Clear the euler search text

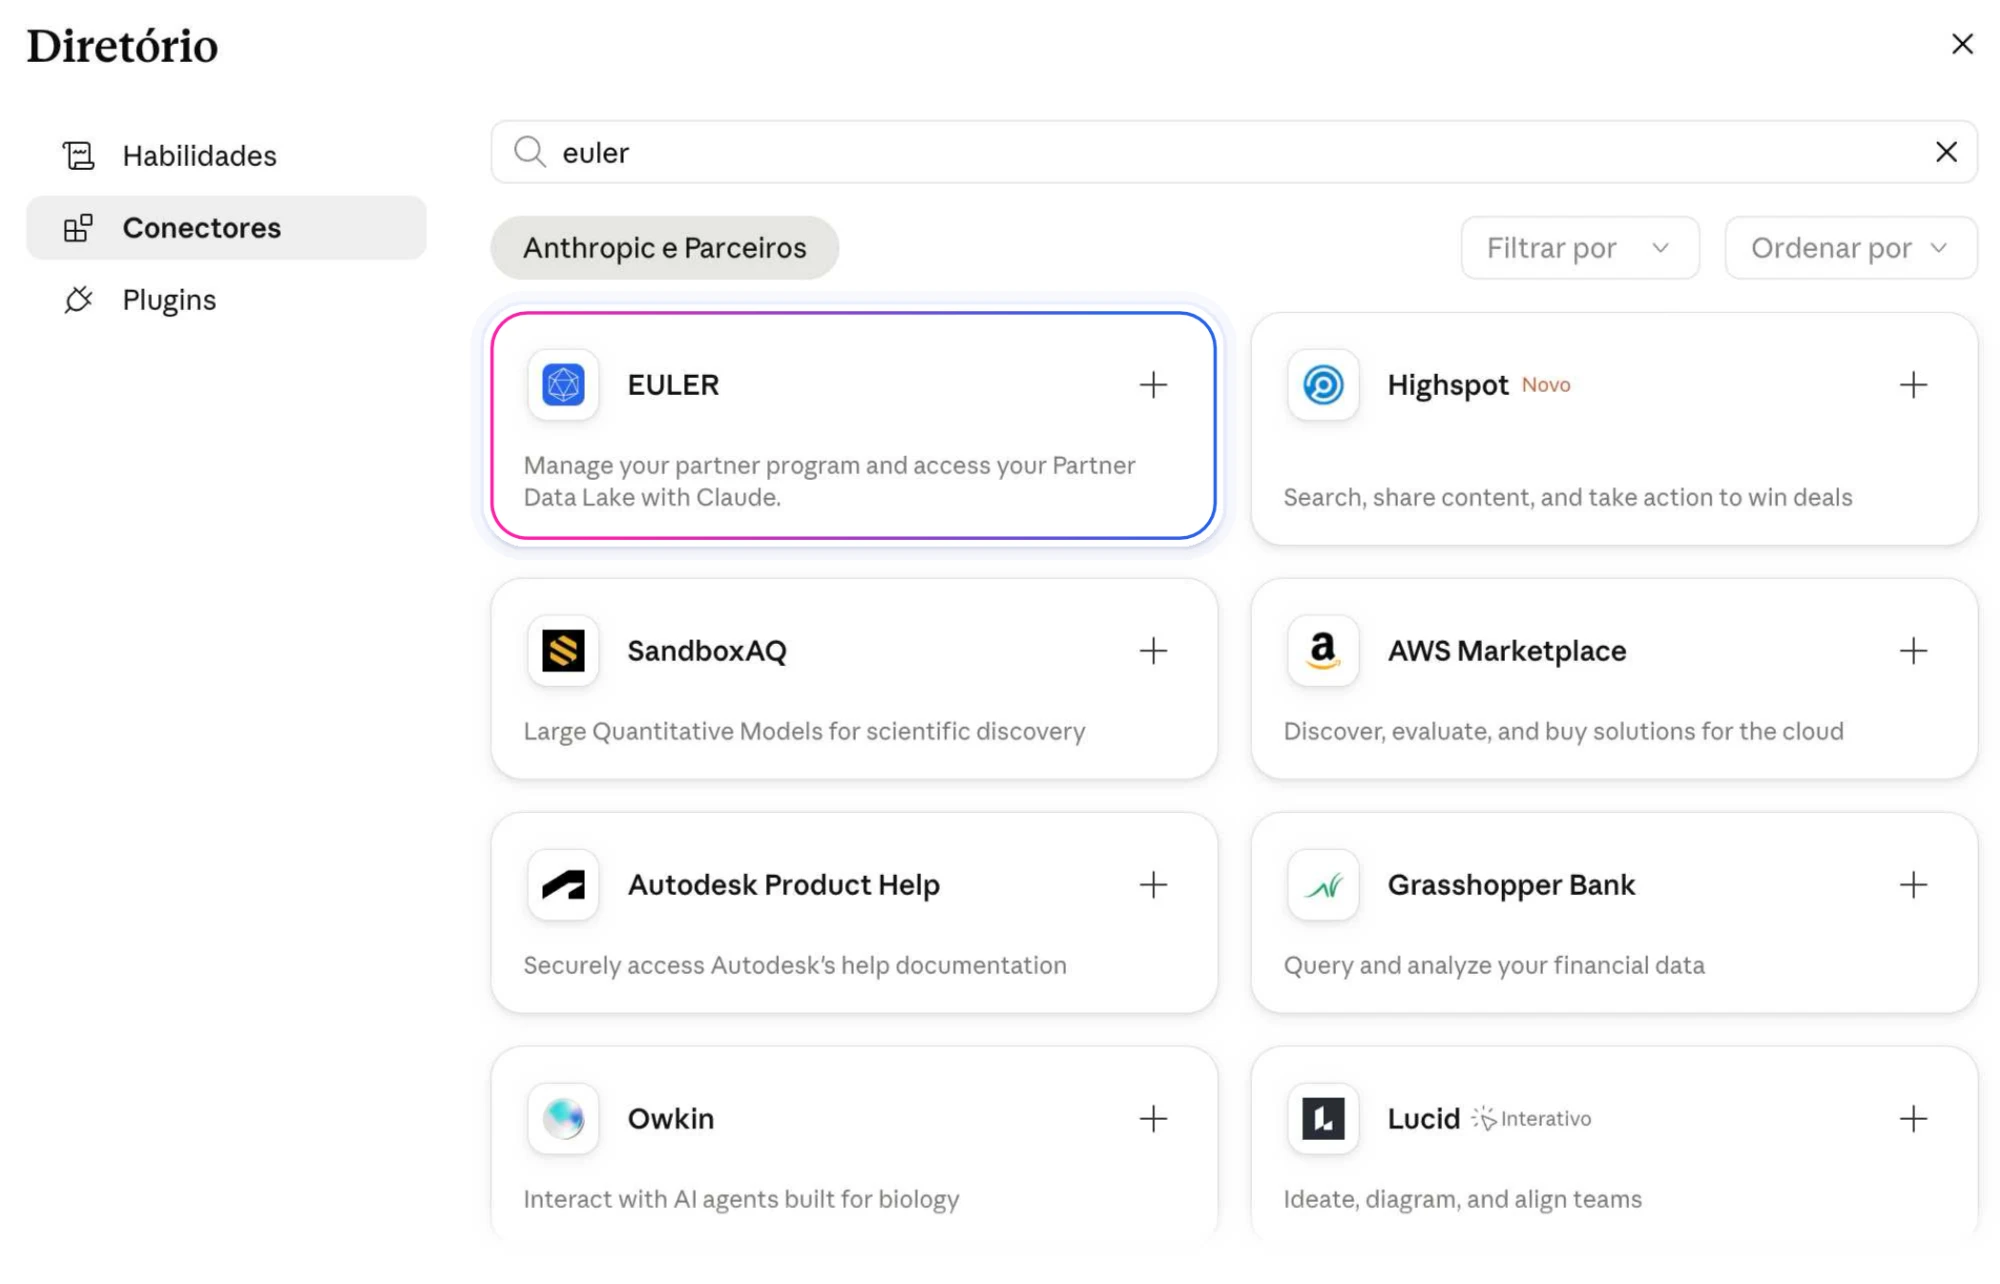(x=1946, y=152)
